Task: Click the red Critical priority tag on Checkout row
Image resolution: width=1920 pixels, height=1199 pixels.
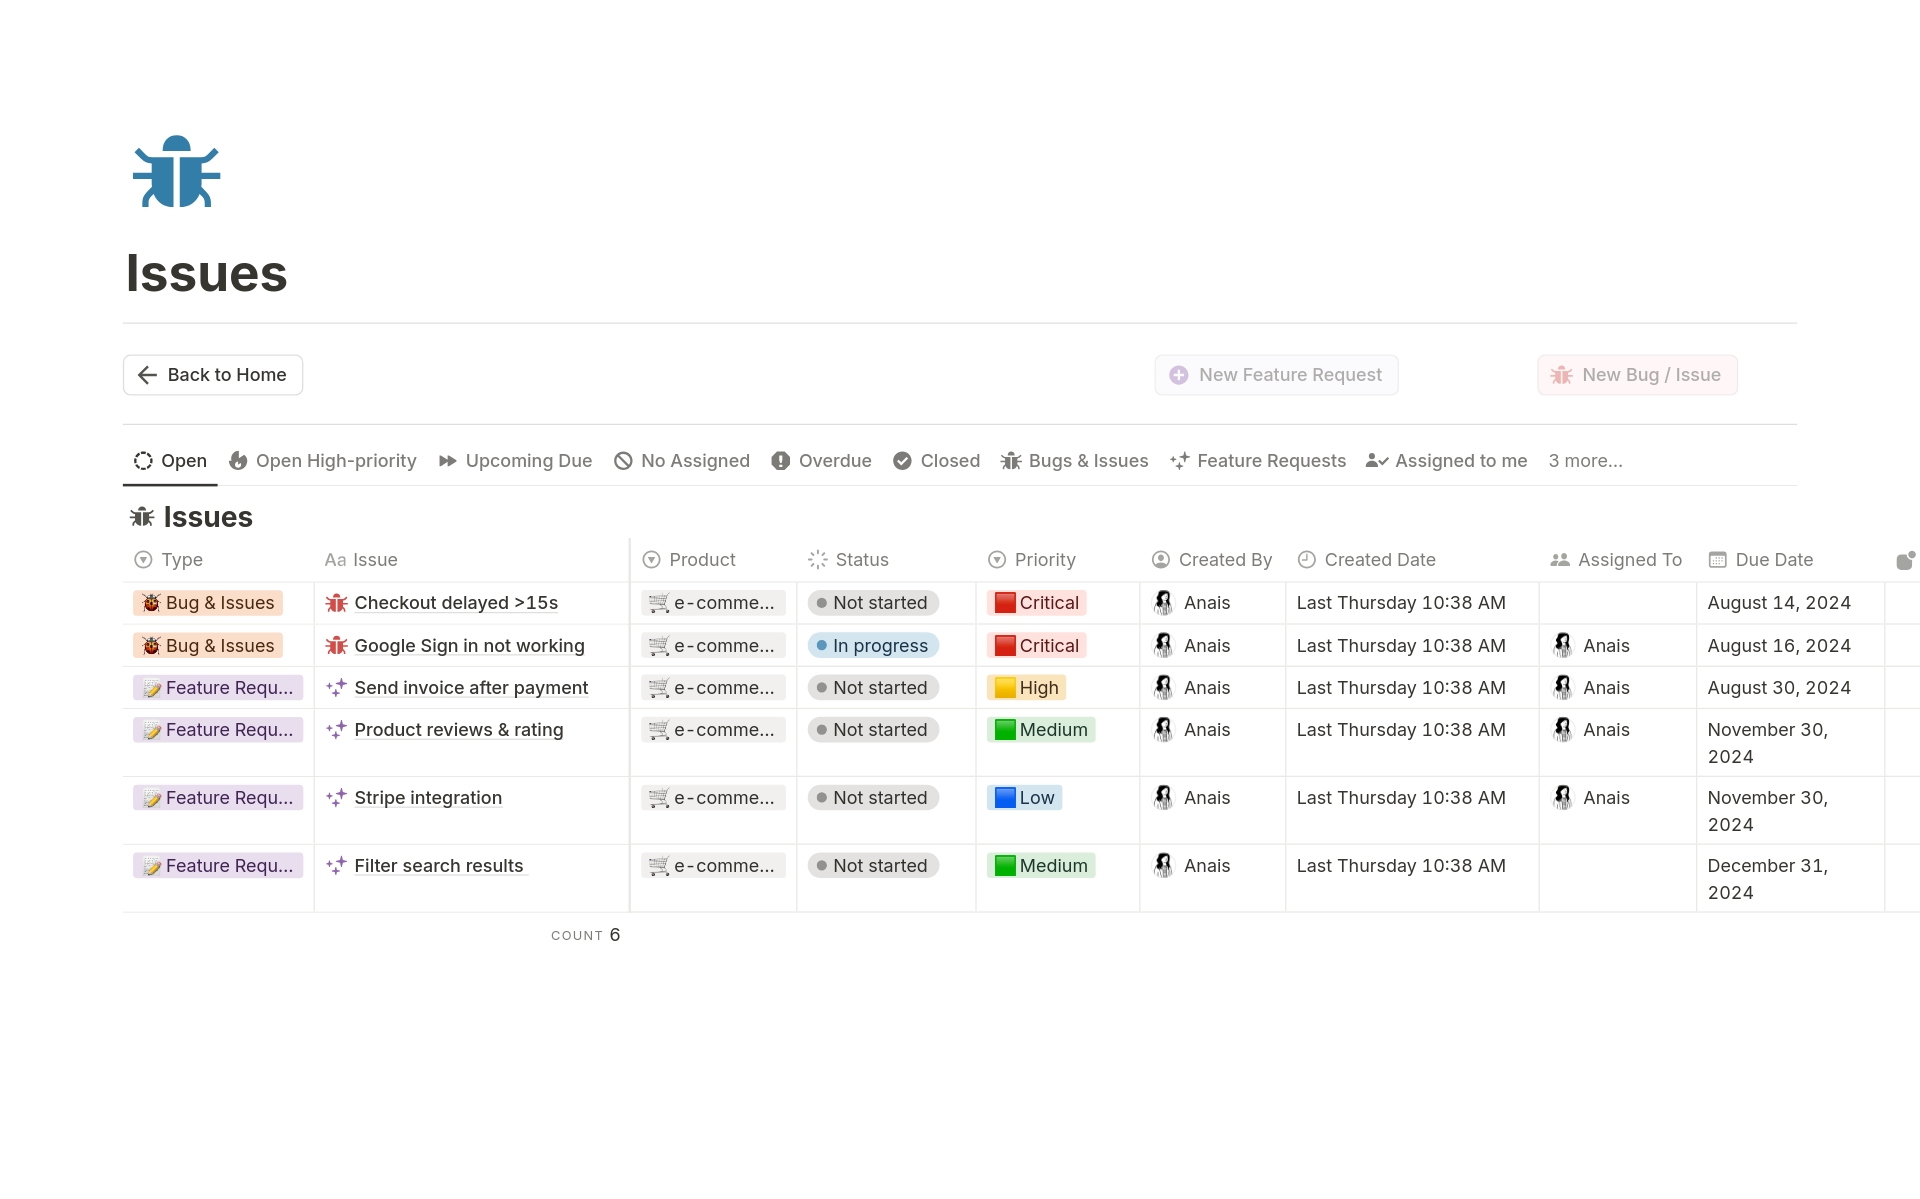Action: [1037, 603]
